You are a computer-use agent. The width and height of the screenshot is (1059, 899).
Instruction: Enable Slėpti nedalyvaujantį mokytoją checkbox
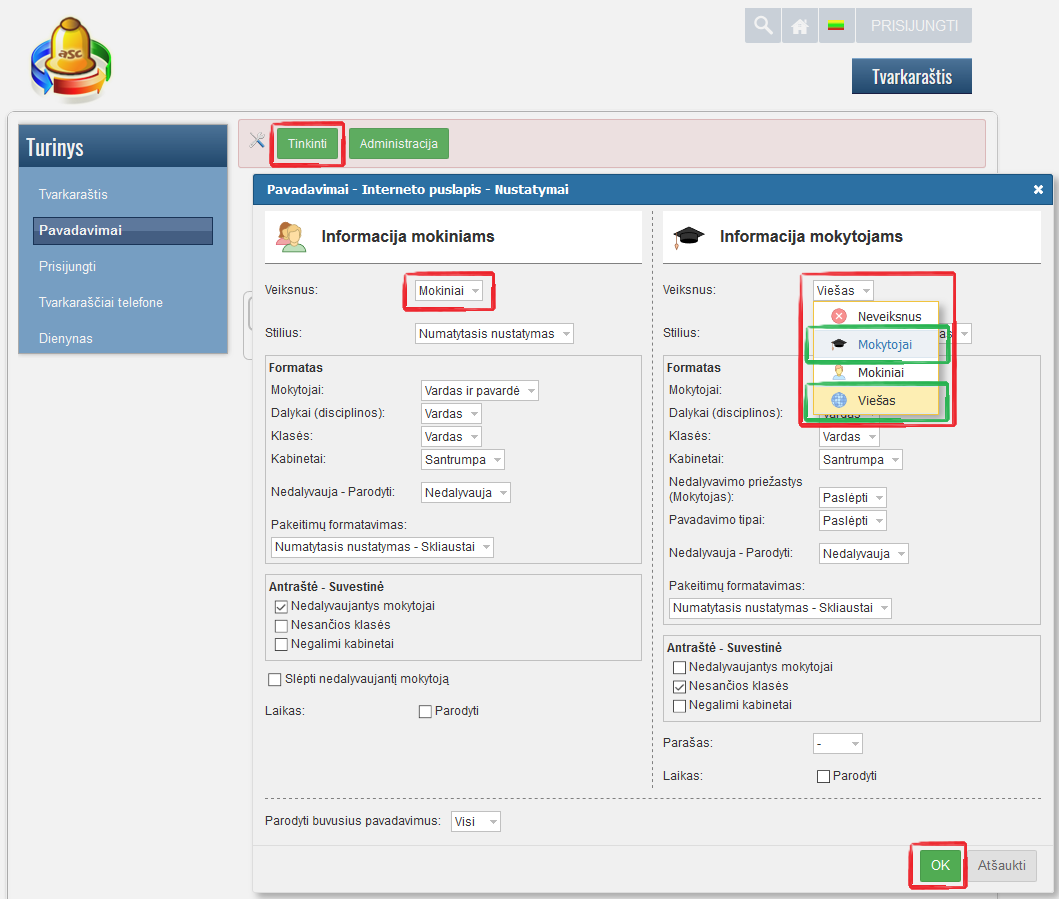coord(275,680)
